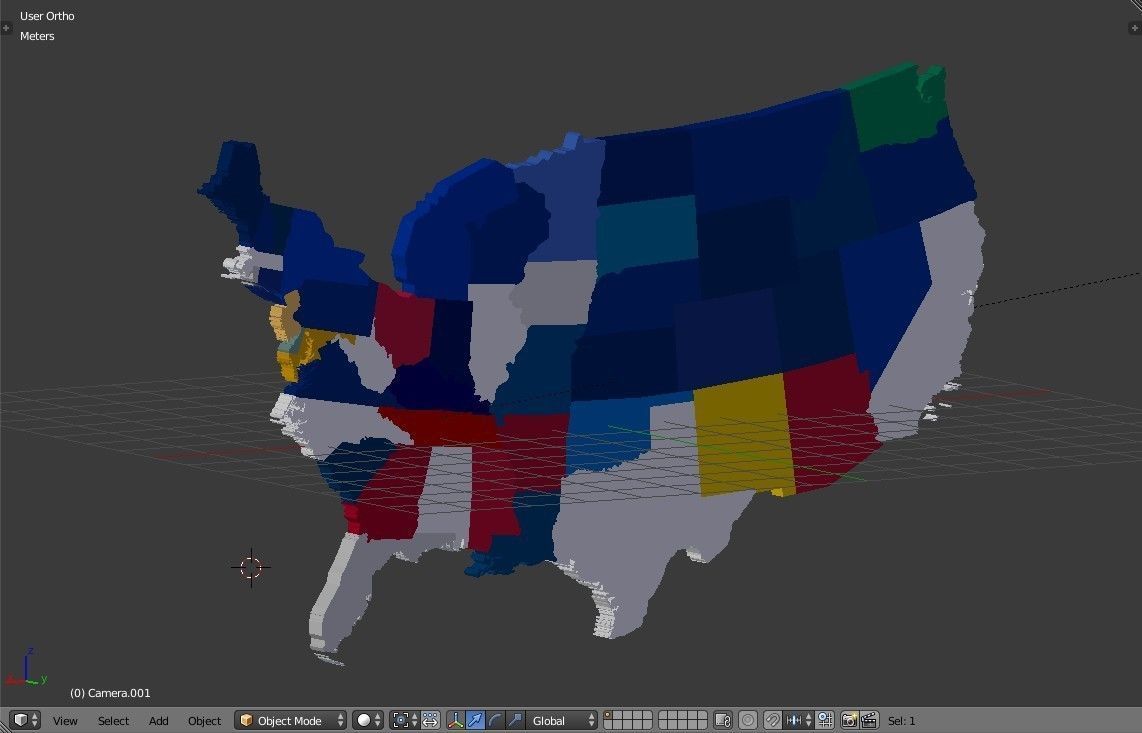
Task: Click the User Ortho view label
Action: [47, 16]
